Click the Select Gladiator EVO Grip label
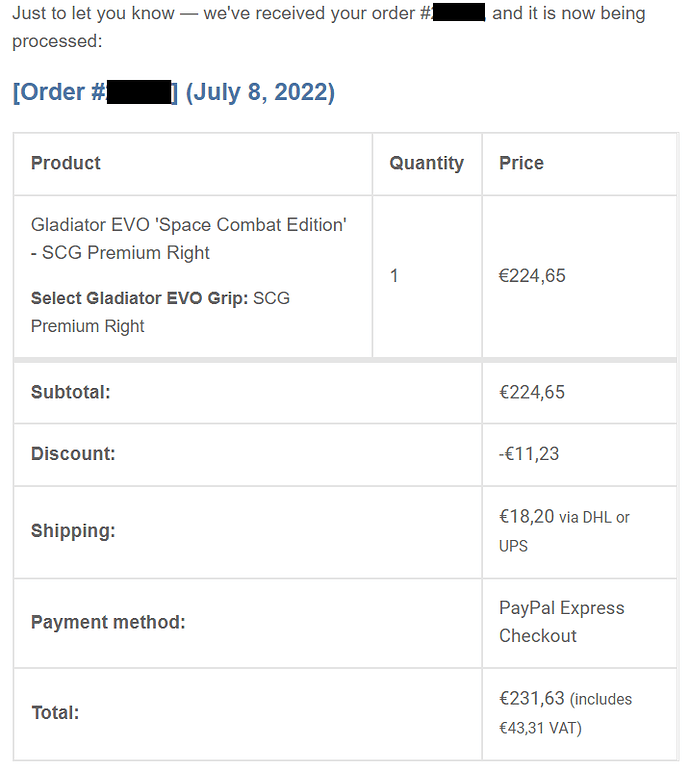The width and height of the screenshot is (690, 770). tap(139, 298)
